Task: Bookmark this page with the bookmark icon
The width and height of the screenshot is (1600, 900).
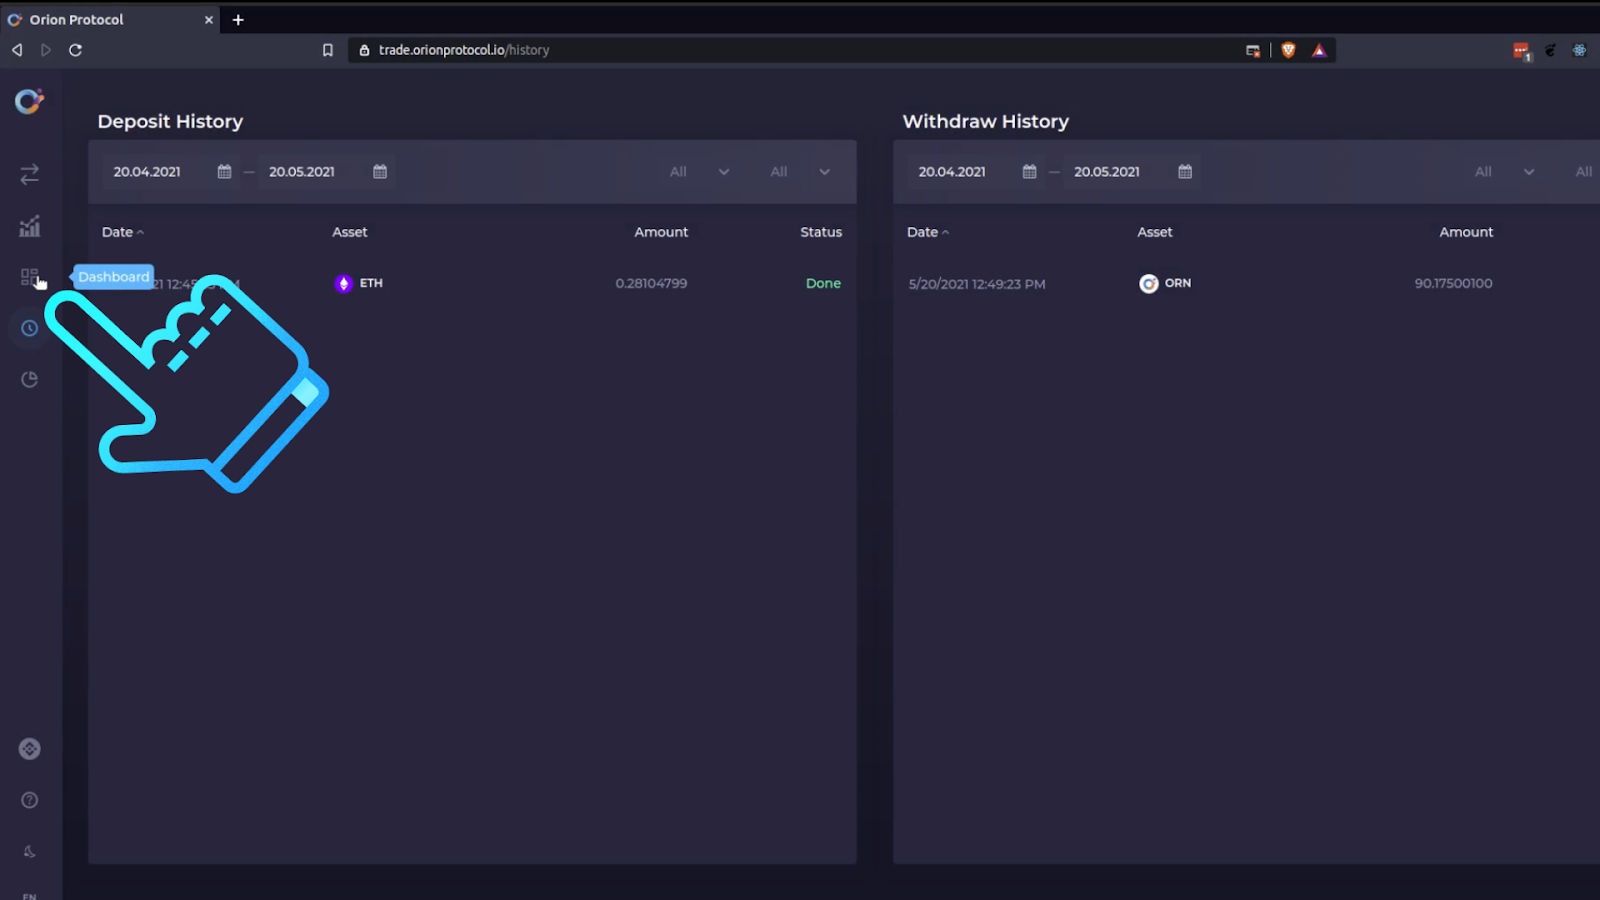Action: [x=327, y=50]
